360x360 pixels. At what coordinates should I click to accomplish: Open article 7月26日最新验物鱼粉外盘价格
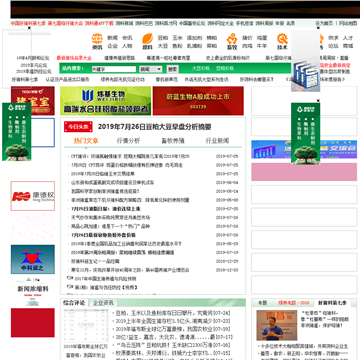tap(103, 235)
